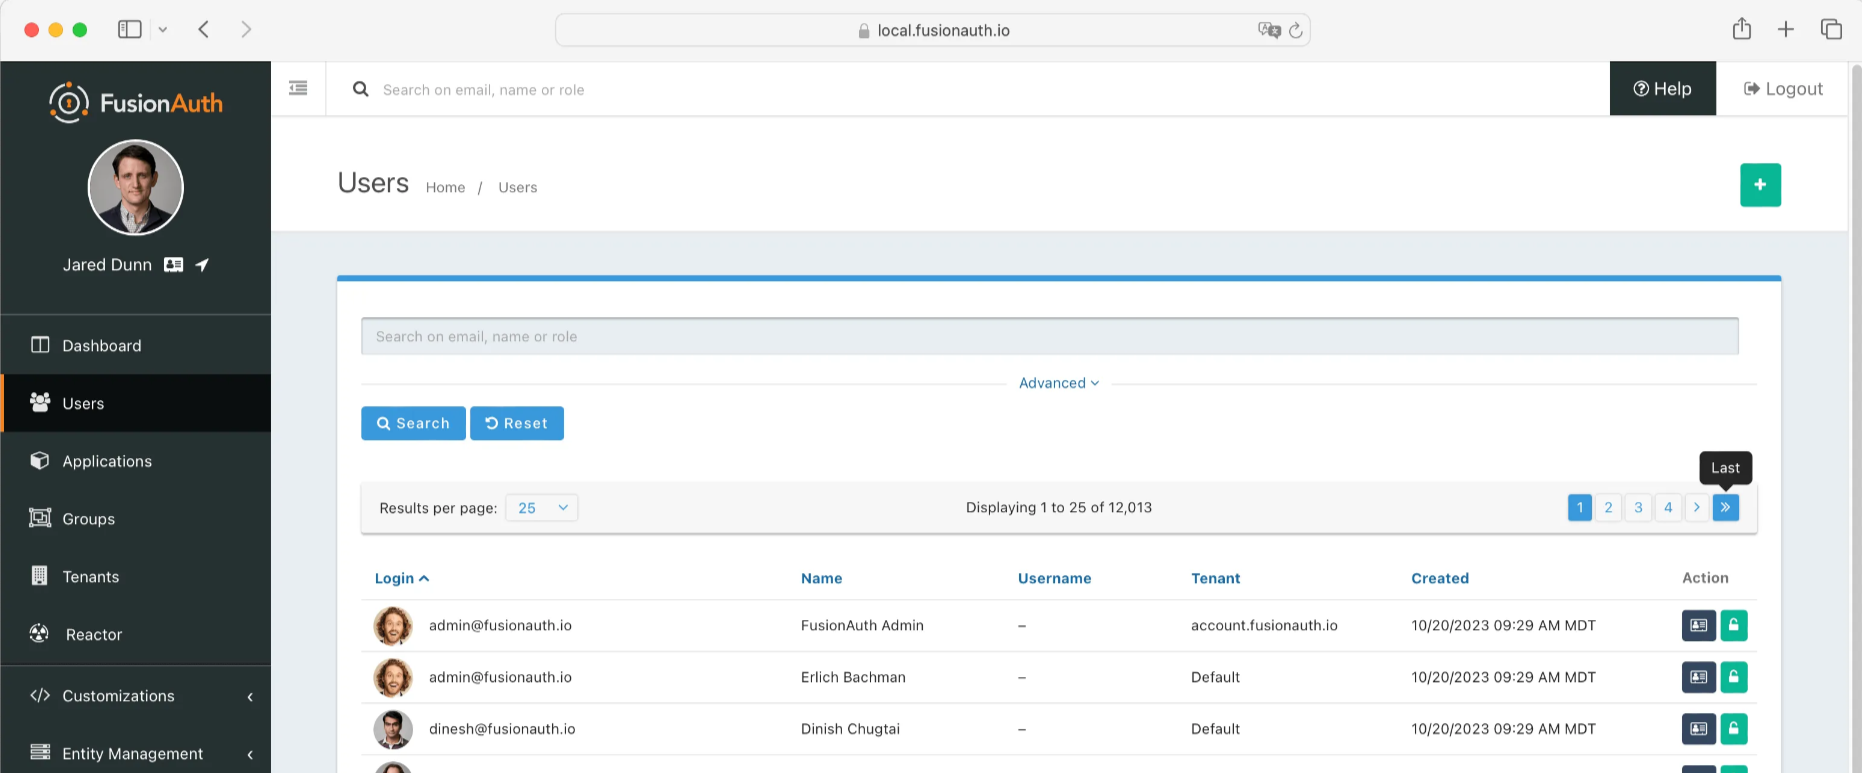Click FusionAuth Admin row avatar

point(393,626)
